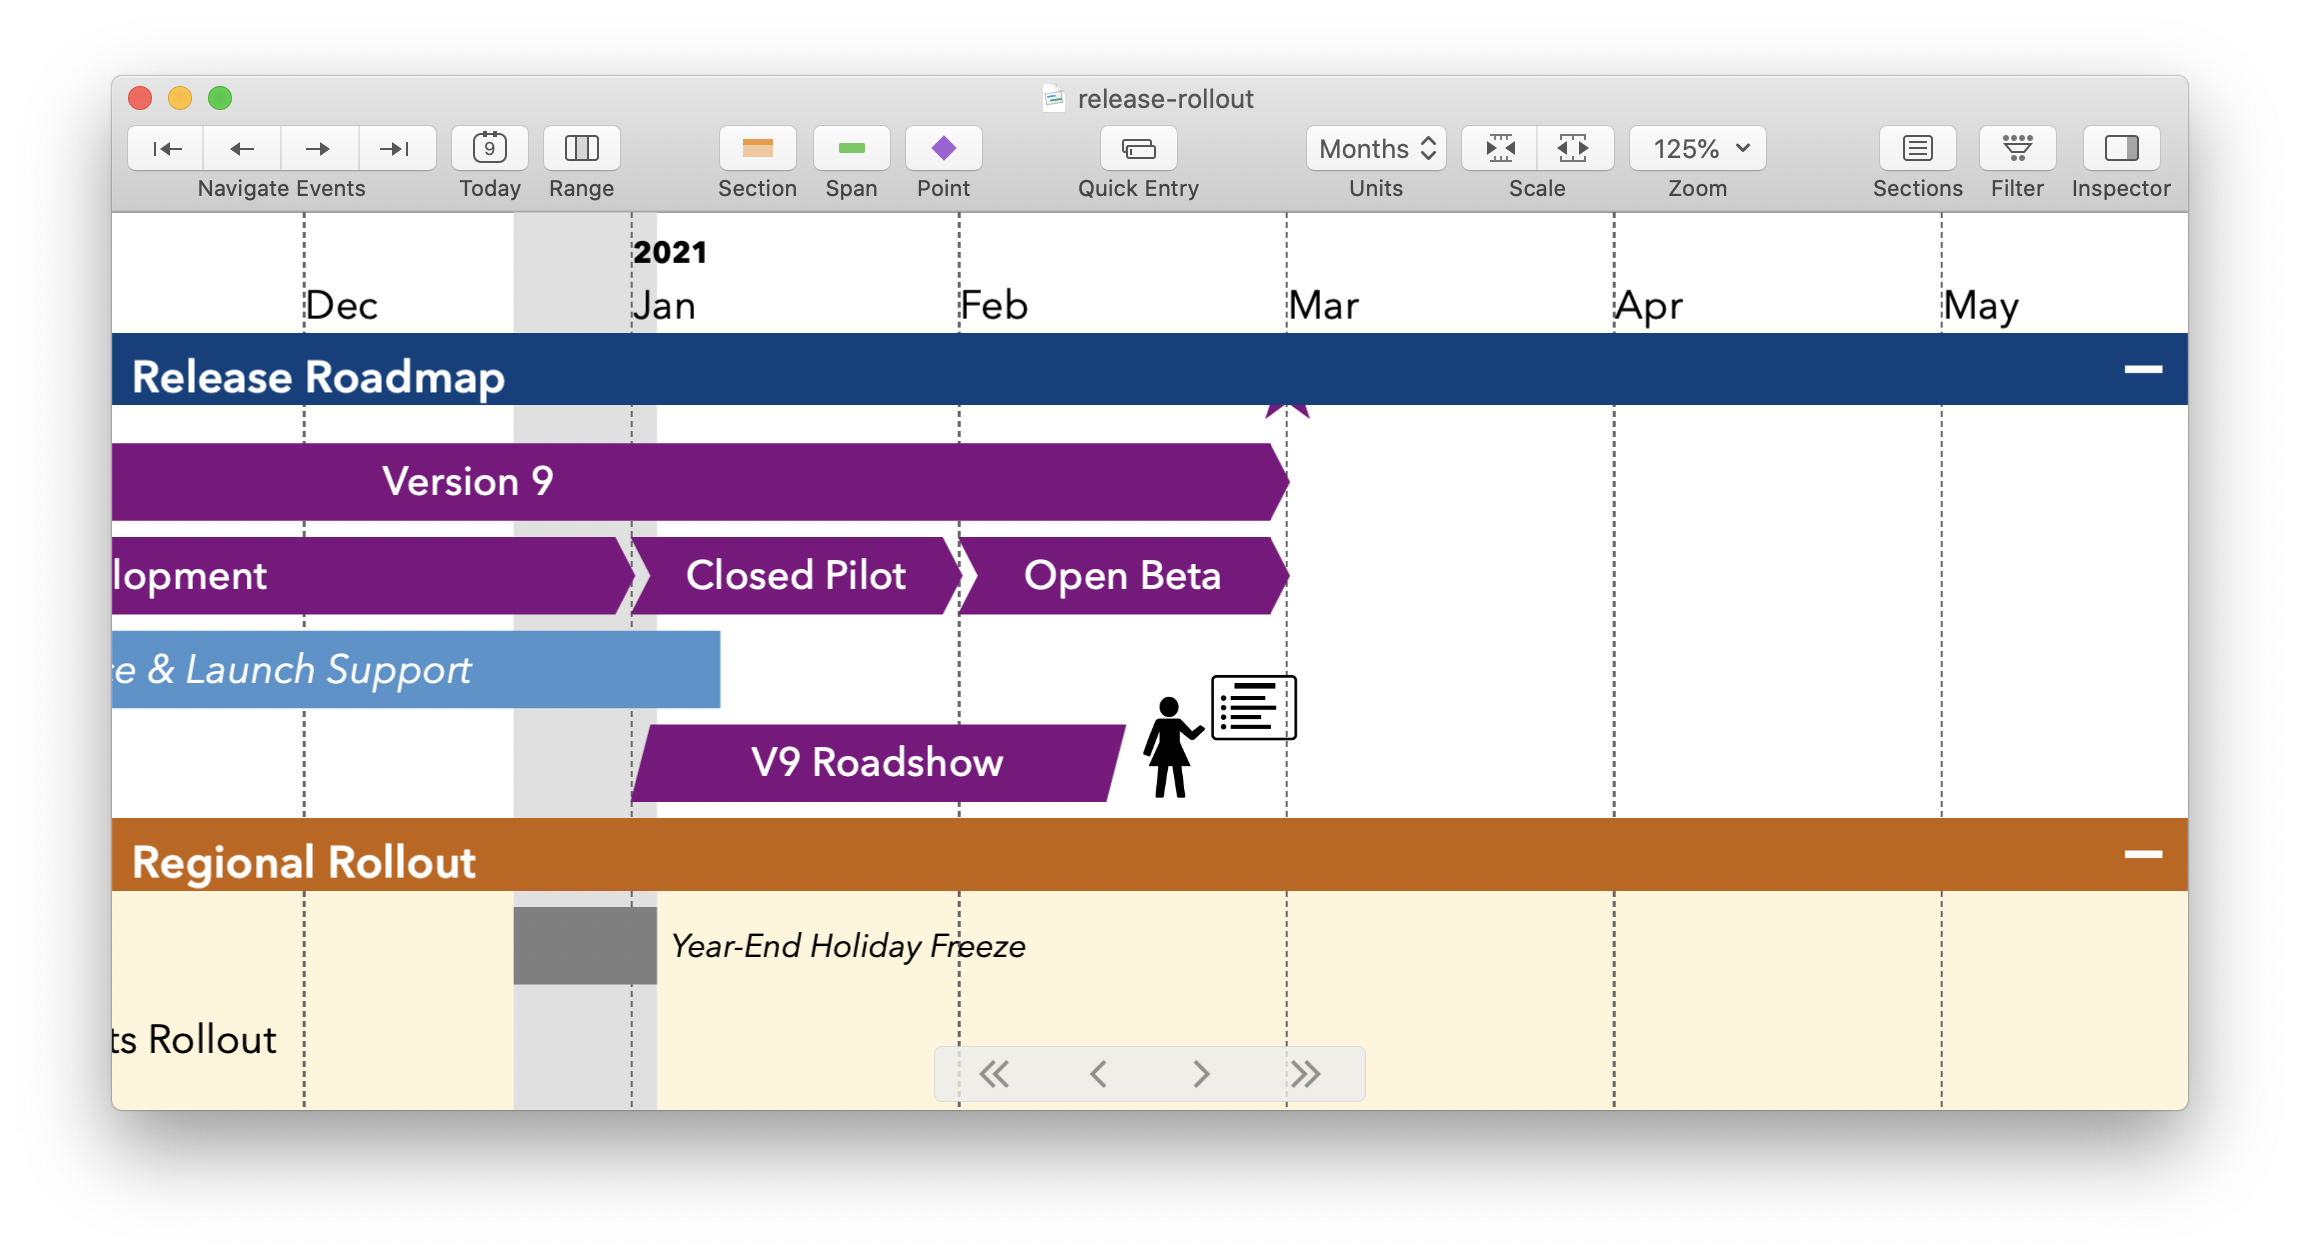Image resolution: width=2300 pixels, height=1258 pixels.
Task: Open the Range tool
Action: point(581,148)
